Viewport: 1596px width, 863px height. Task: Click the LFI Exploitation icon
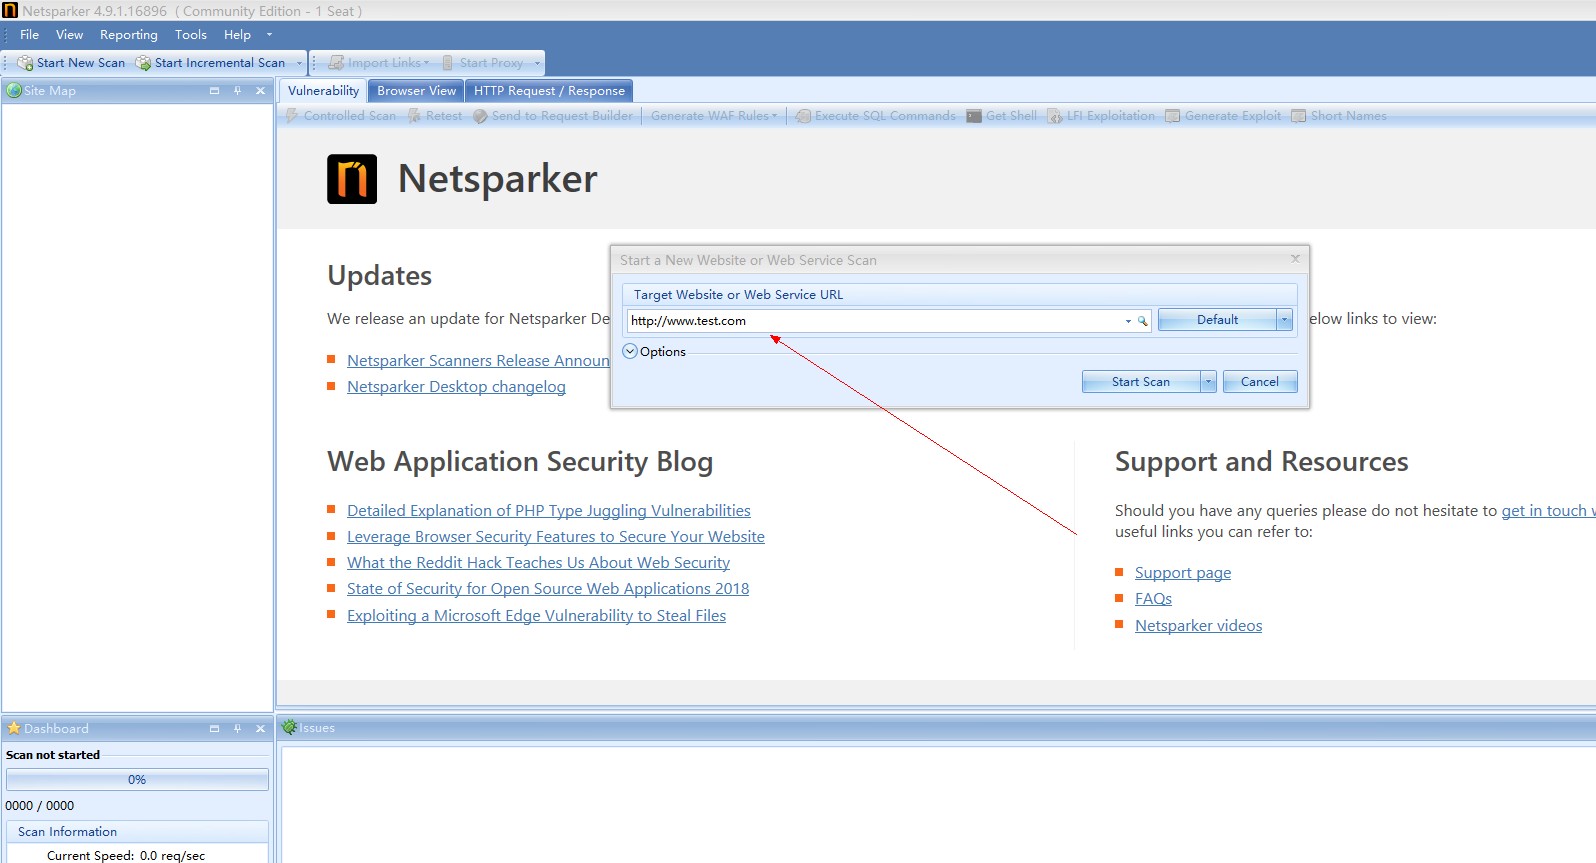[x=1055, y=116]
